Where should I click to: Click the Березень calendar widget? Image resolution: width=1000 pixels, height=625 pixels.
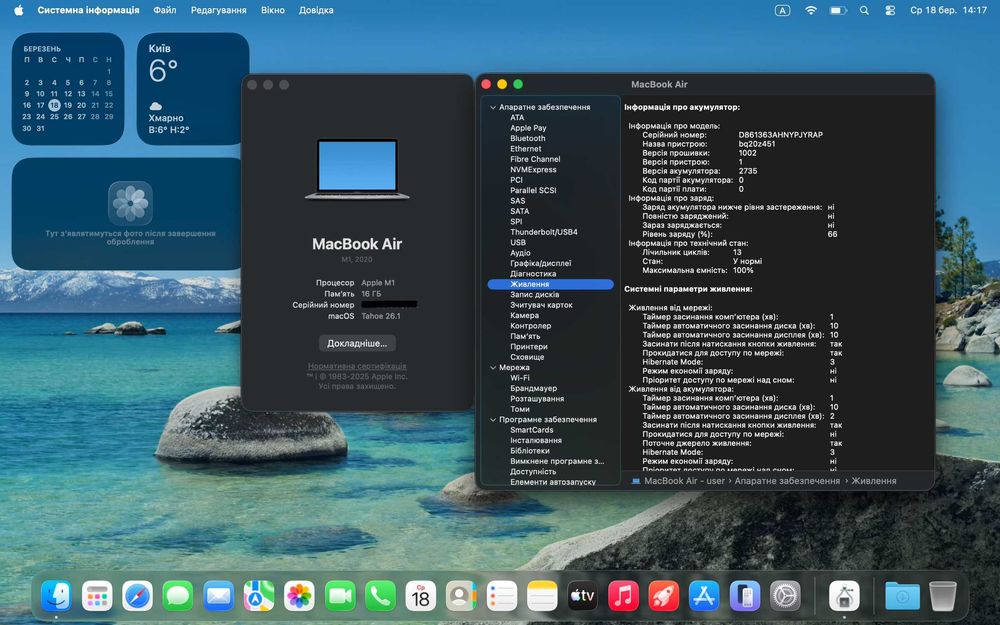pyautogui.click(x=68, y=89)
